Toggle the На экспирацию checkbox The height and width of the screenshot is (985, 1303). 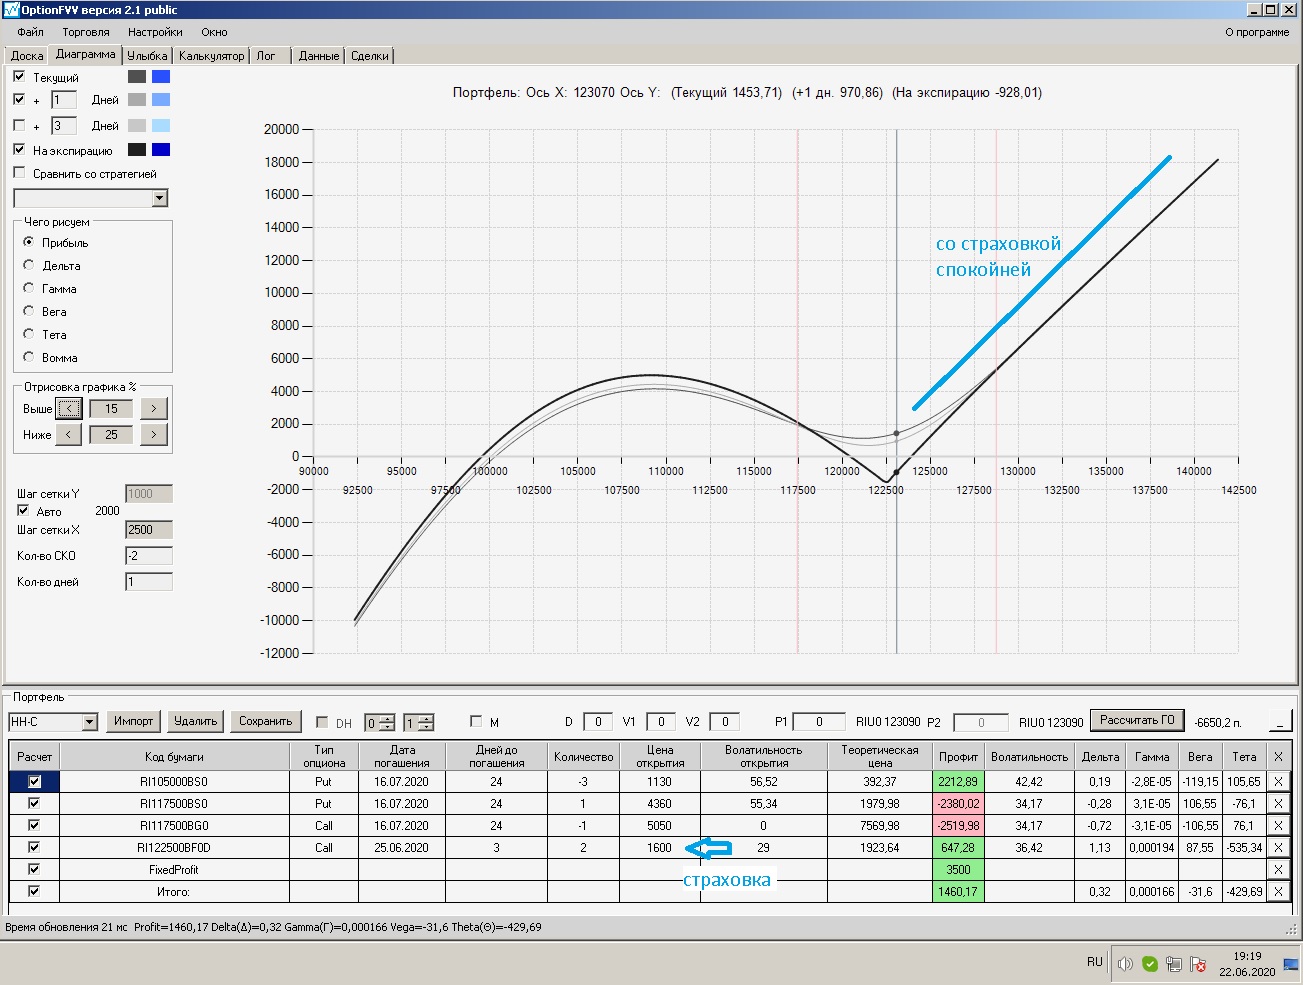coord(19,149)
